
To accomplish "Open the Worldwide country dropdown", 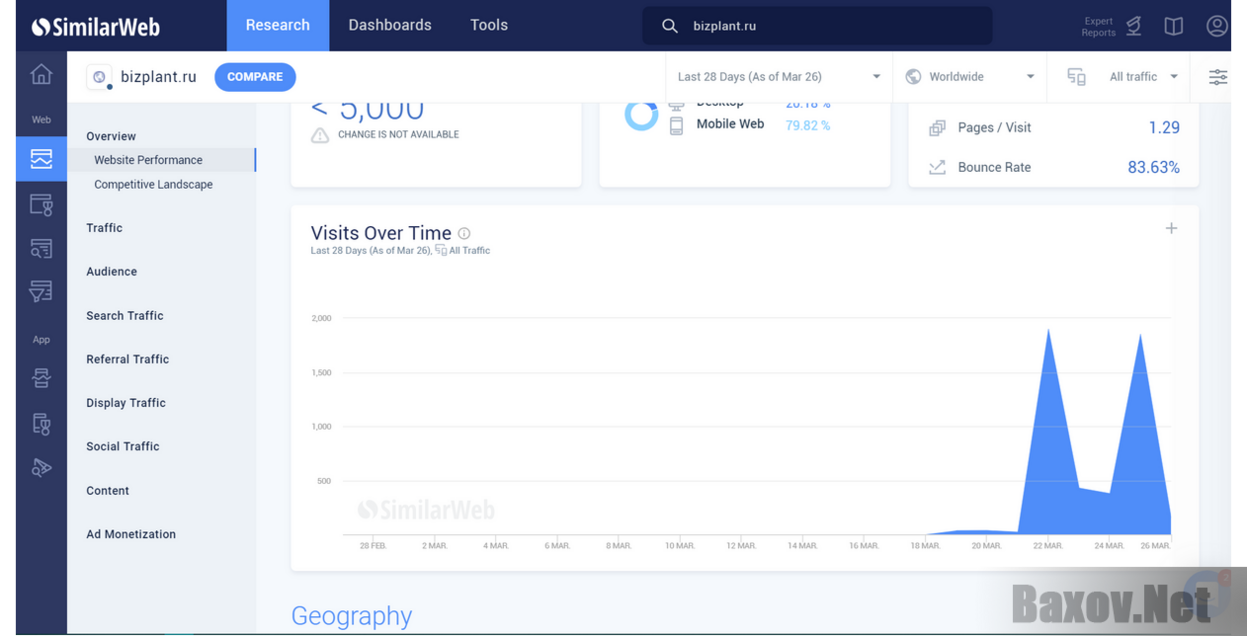I will point(969,77).
